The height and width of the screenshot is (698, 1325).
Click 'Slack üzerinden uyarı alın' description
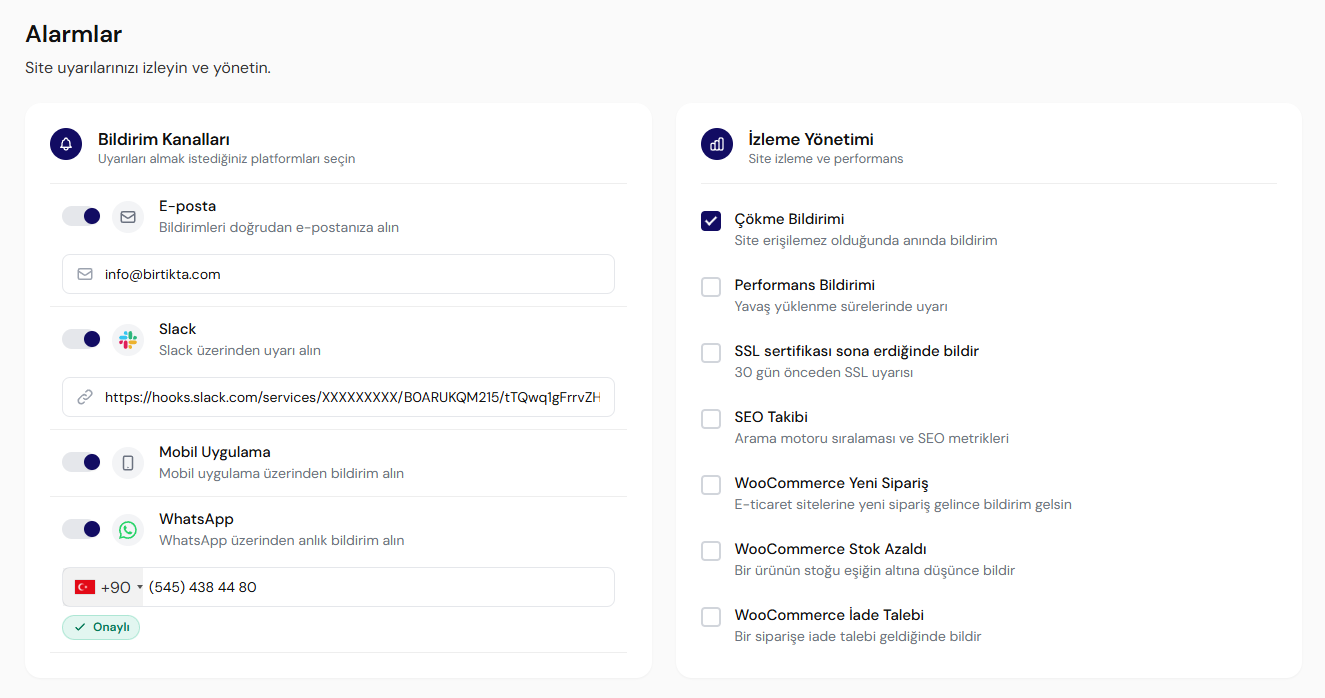pyautogui.click(x=240, y=351)
